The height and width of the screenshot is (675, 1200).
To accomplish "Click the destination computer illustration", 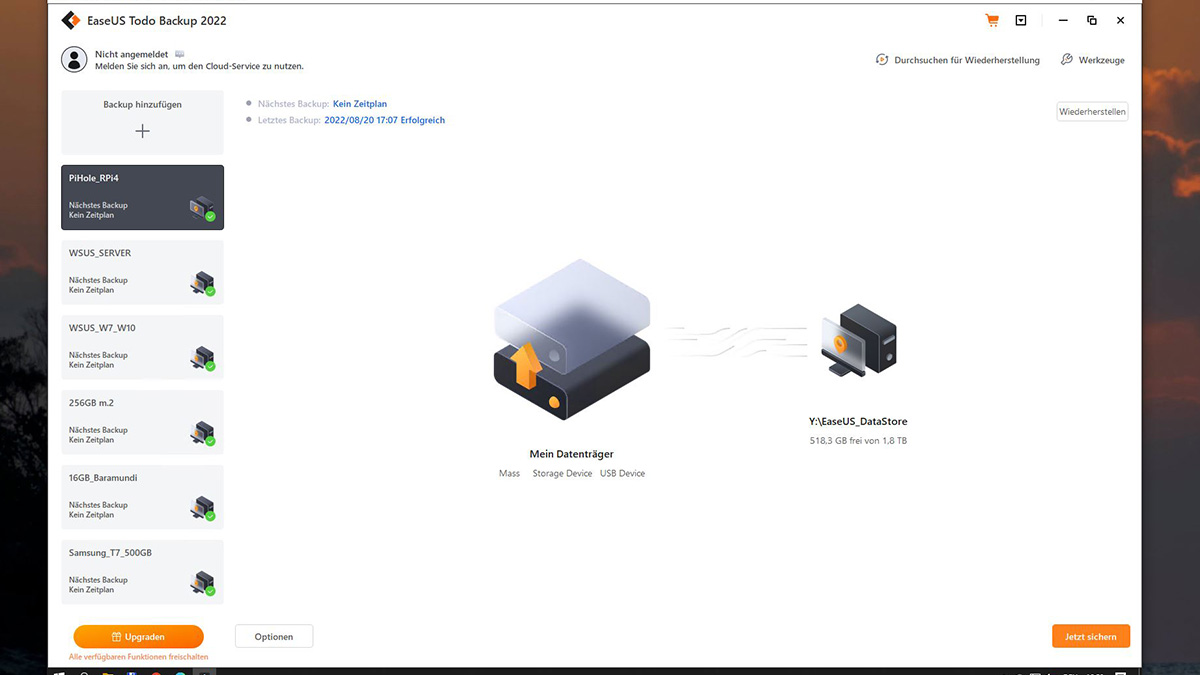I will click(859, 341).
